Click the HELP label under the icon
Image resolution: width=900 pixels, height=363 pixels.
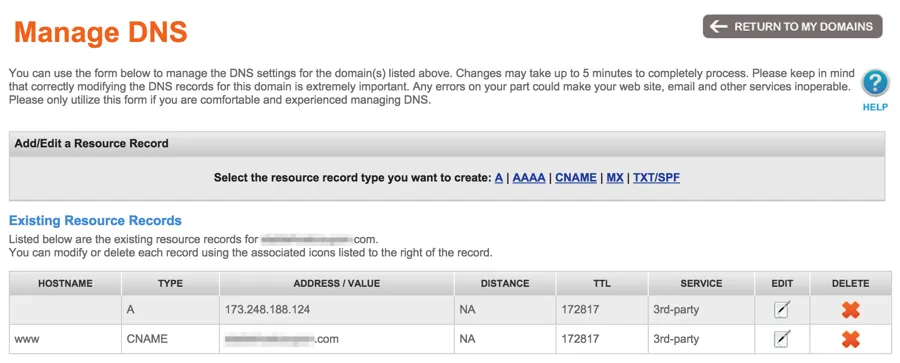point(875,107)
